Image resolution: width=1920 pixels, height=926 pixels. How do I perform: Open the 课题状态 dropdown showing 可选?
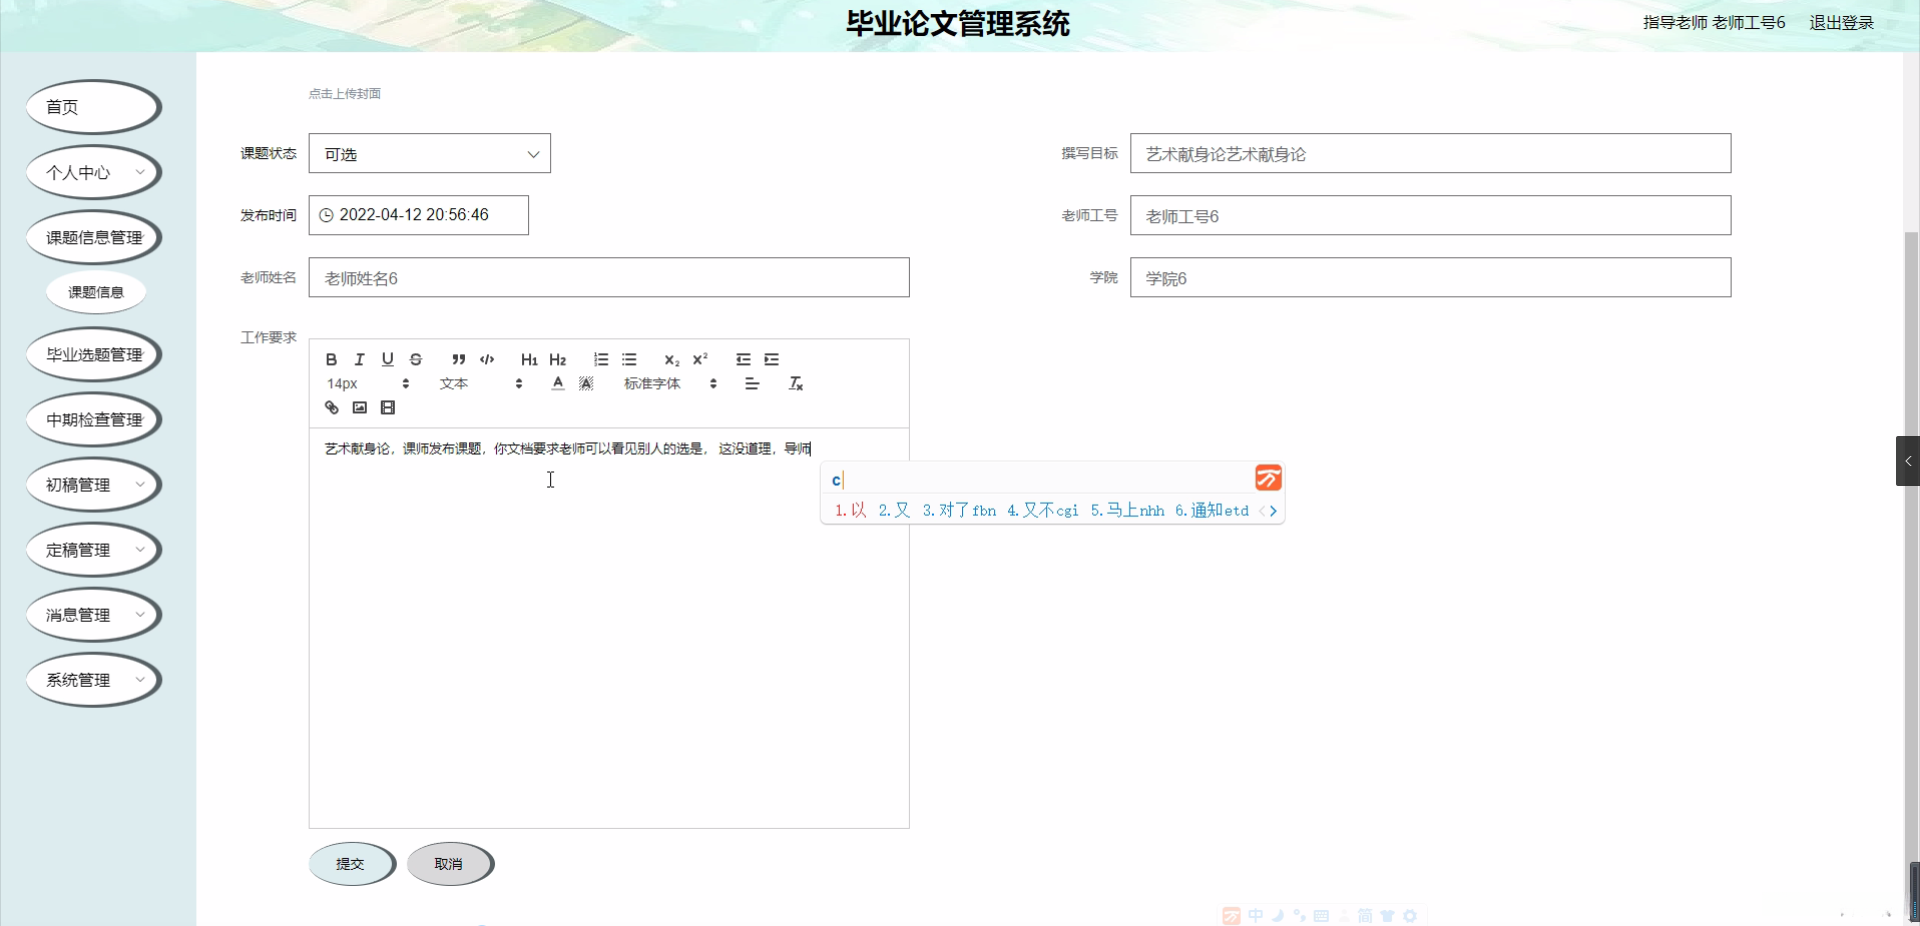(430, 154)
